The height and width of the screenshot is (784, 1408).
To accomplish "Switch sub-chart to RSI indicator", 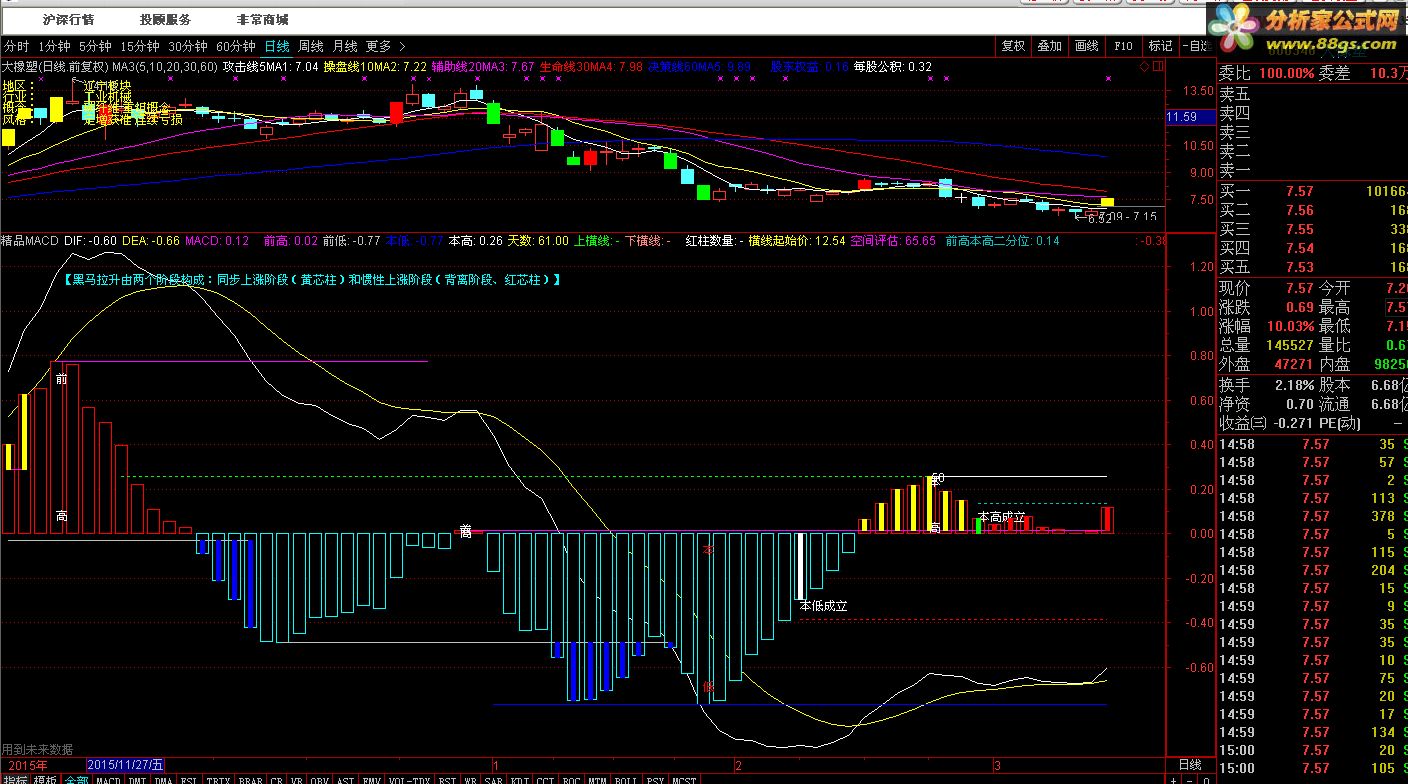I will coord(448,778).
